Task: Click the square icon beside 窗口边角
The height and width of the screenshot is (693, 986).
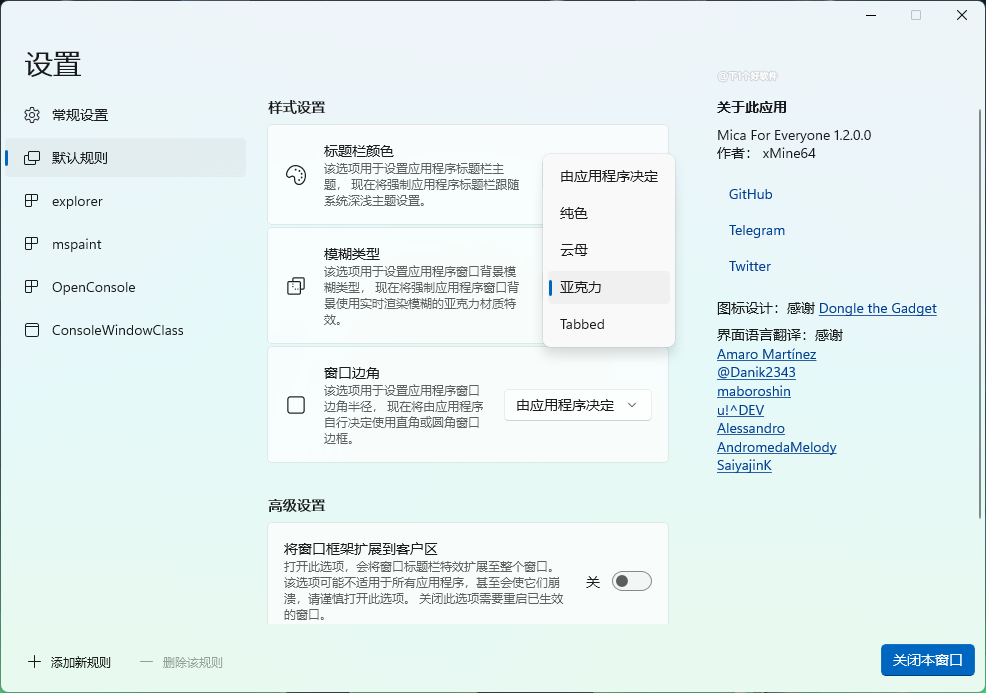Action: tap(296, 405)
